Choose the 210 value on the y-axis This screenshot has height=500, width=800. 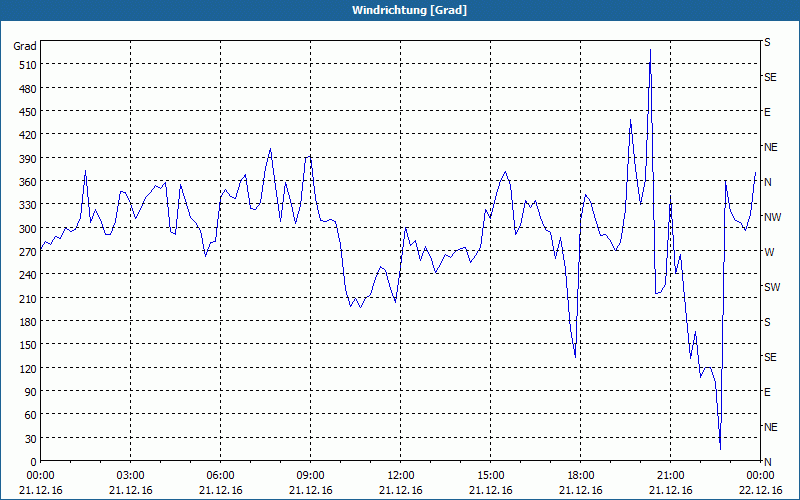pos(28,298)
